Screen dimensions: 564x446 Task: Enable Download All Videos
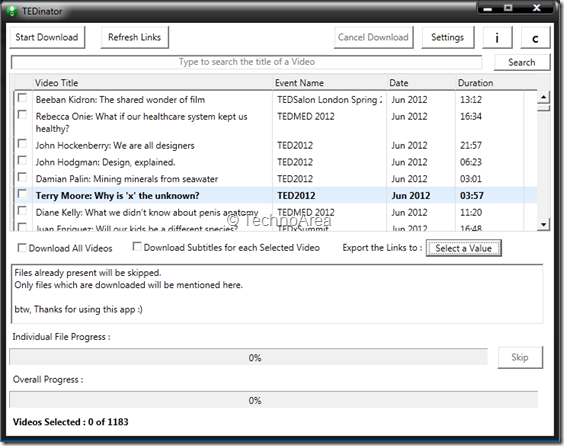[x=22, y=248]
